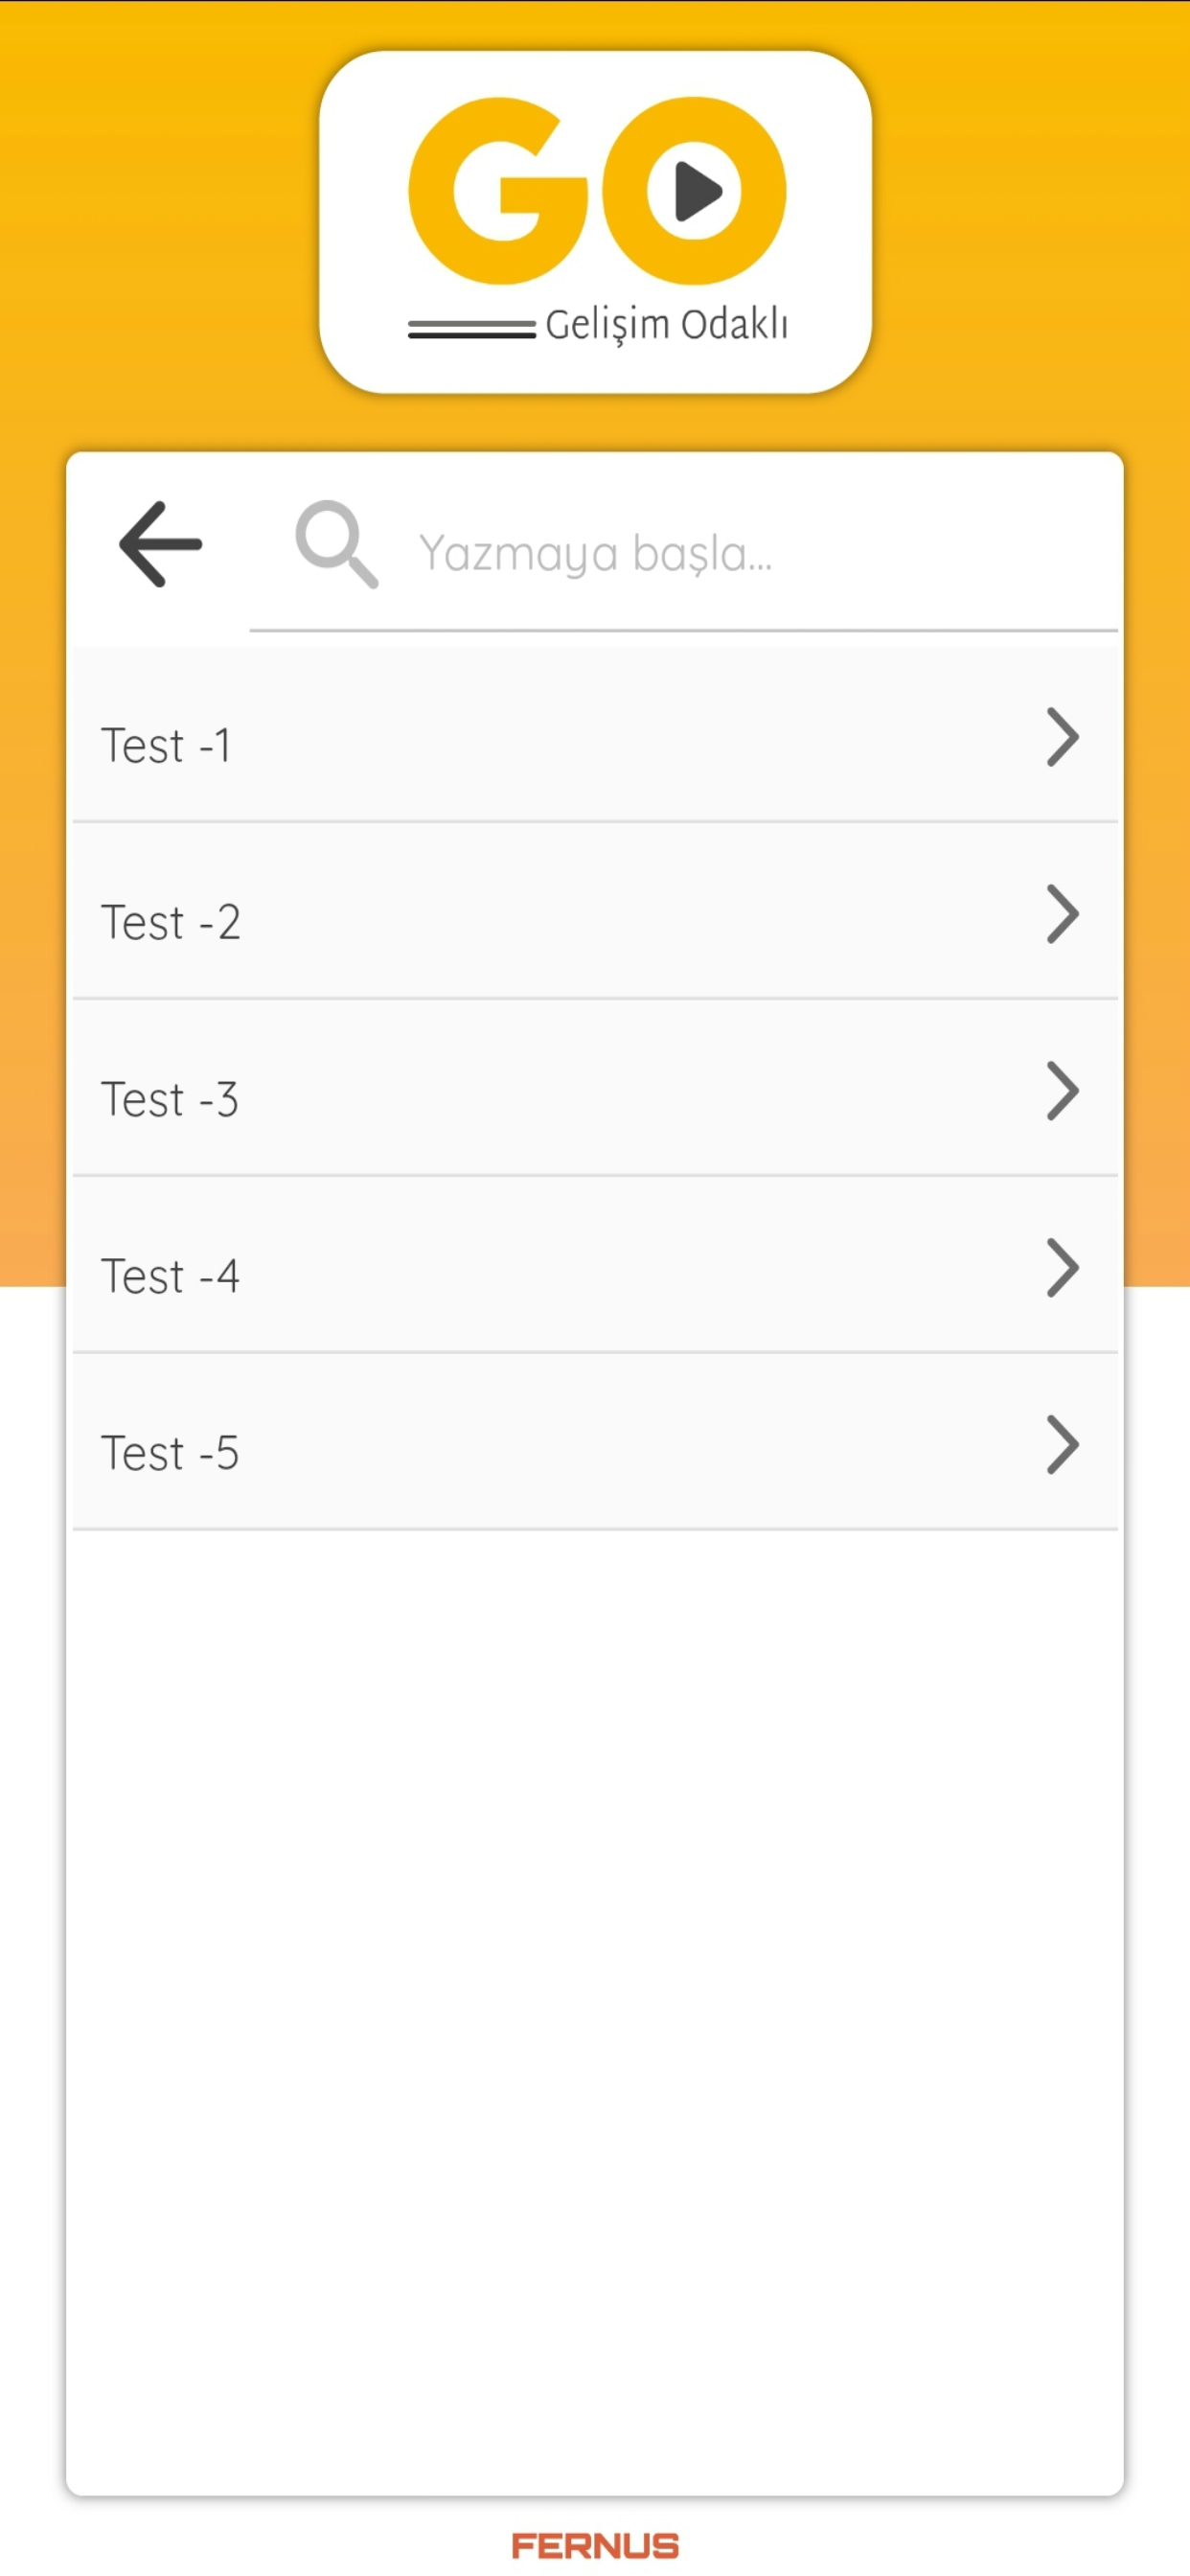Image resolution: width=1190 pixels, height=2576 pixels.
Task: Open the chevron arrow for Test -2
Action: [1062, 914]
